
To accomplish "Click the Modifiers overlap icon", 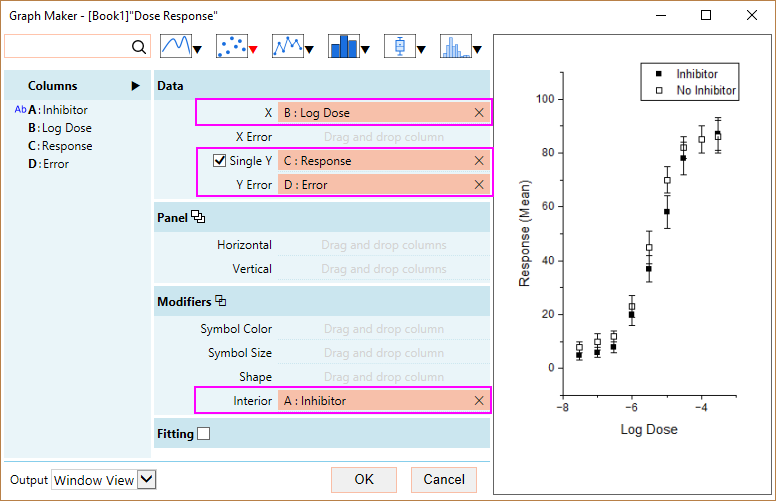I will tap(221, 301).
